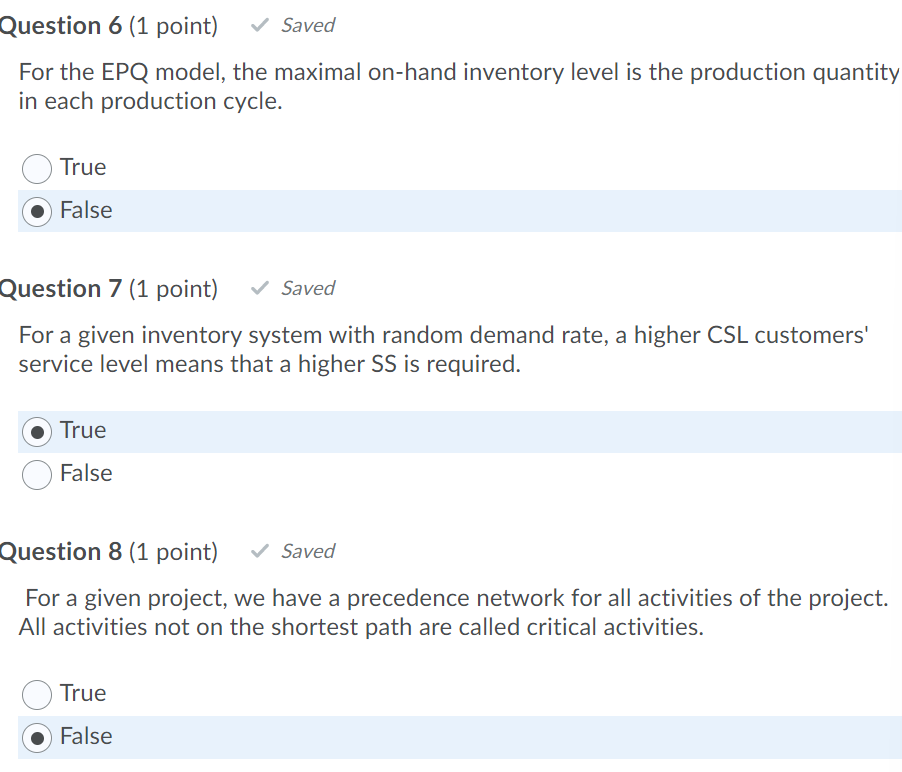
Task: Click the False label text under Question 7
Action: [x=84, y=474]
